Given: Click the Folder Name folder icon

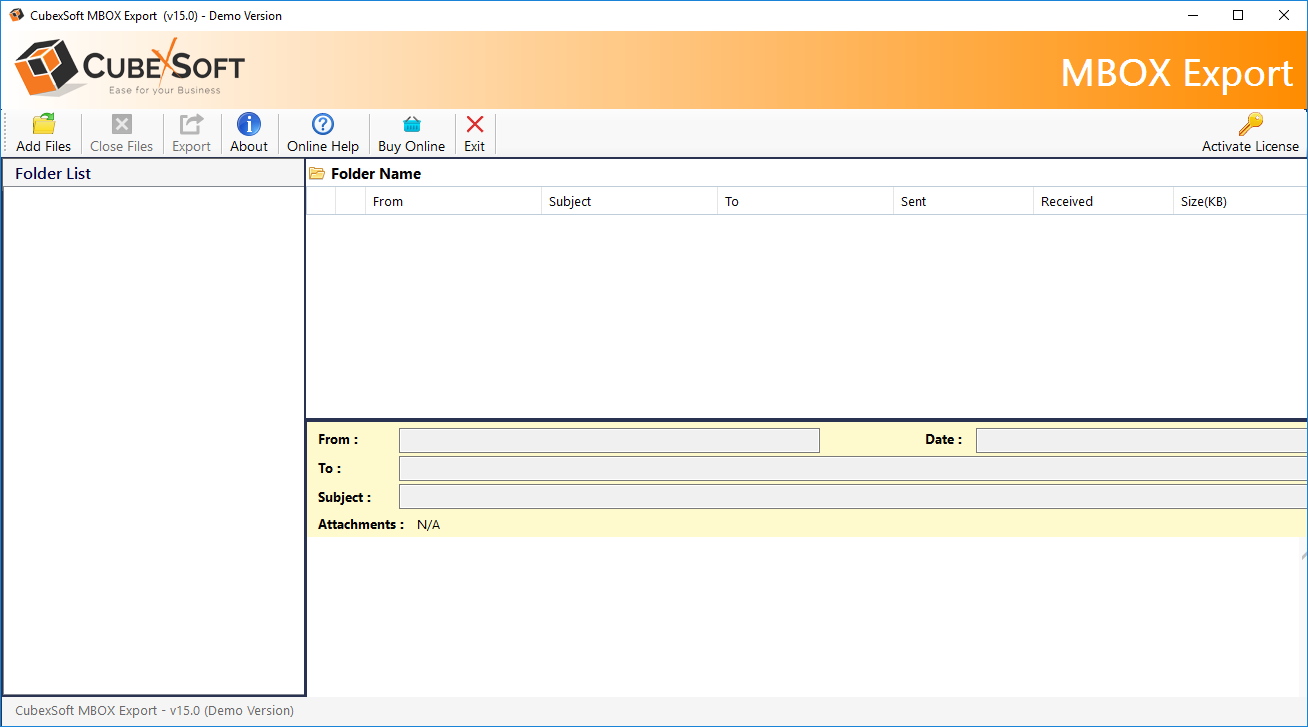Looking at the screenshot, I should (x=317, y=174).
